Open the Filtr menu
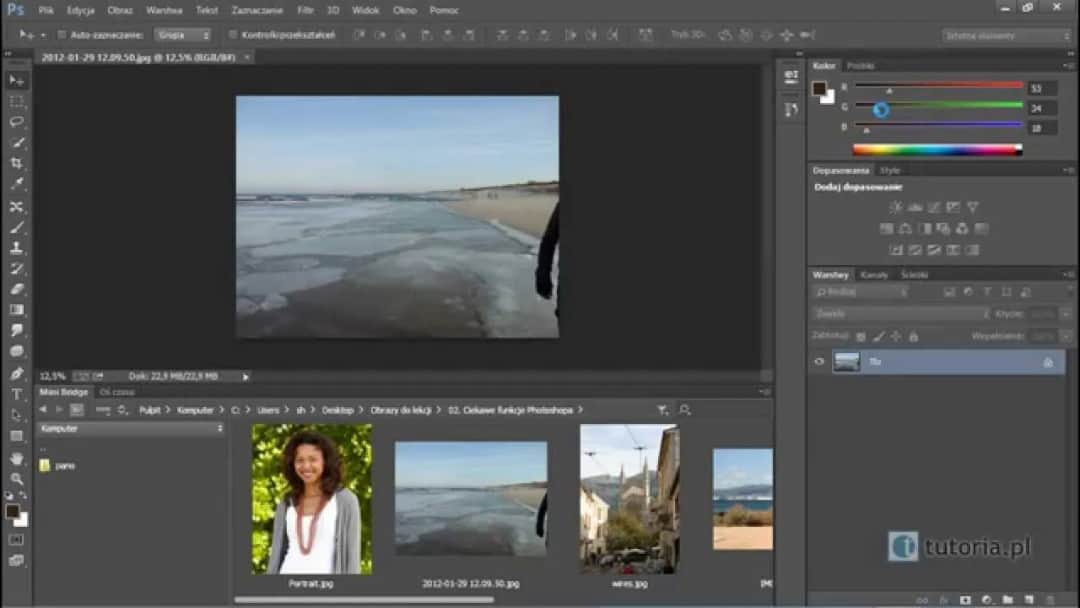This screenshot has width=1080, height=608. pos(305,10)
